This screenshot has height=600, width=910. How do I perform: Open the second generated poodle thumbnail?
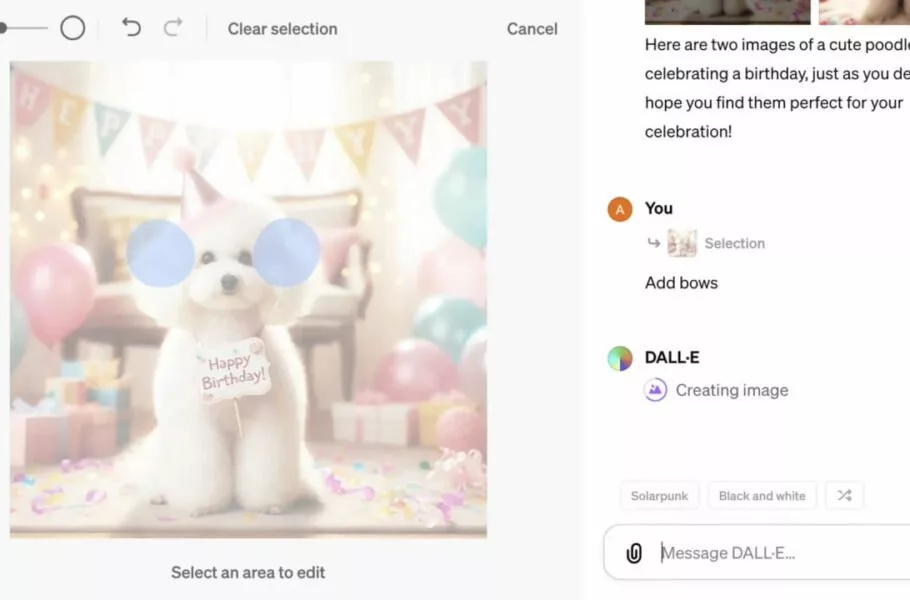pyautogui.click(x=864, y=11)
